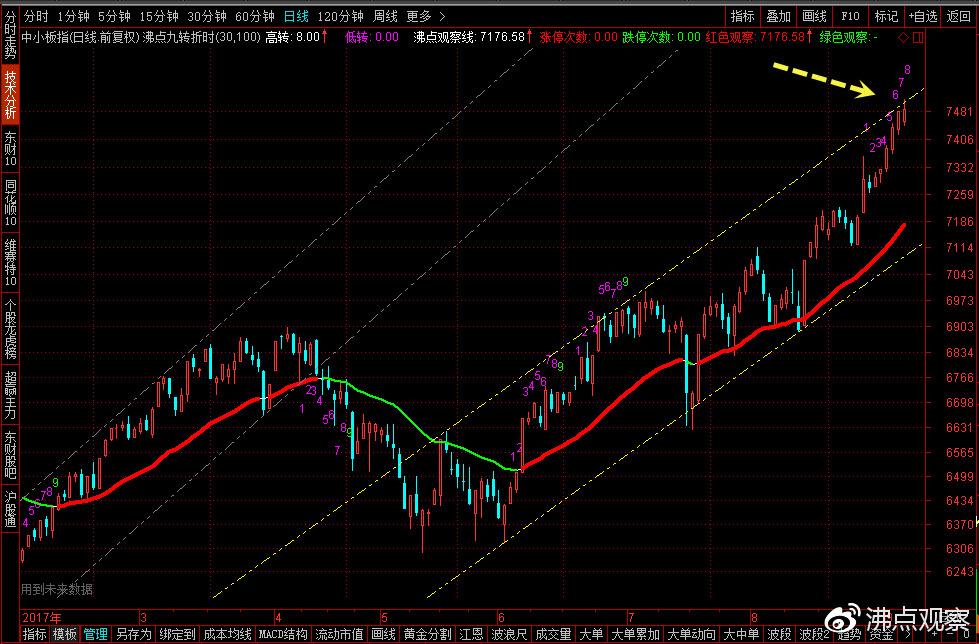Switch to the 周线 weekly chart
Image resolution: width=979 pixels, height=644 pixels.
pos(385,16)
